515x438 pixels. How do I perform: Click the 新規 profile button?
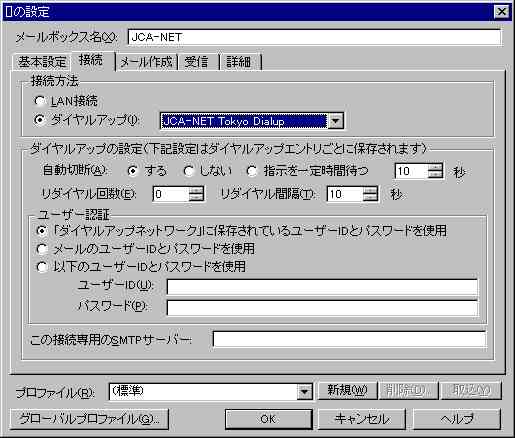347,390
